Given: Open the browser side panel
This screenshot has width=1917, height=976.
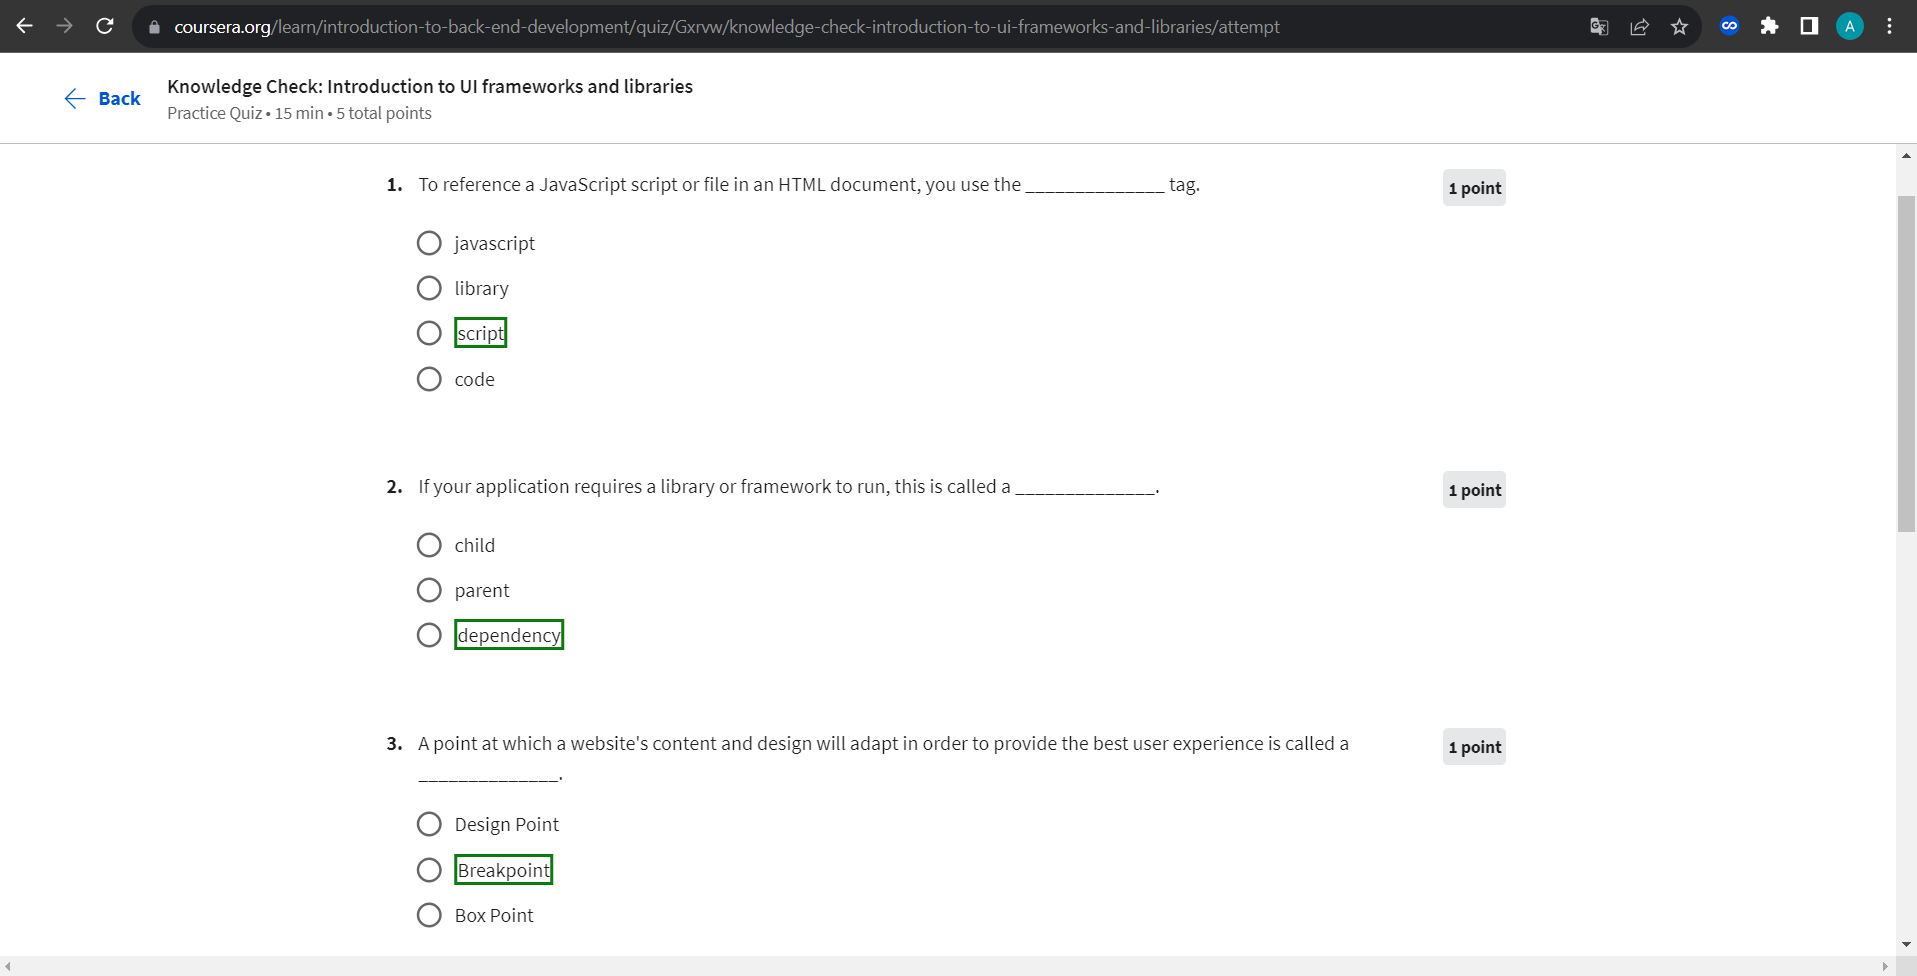Looking at the screenshot, I should tap(1809, 26).
